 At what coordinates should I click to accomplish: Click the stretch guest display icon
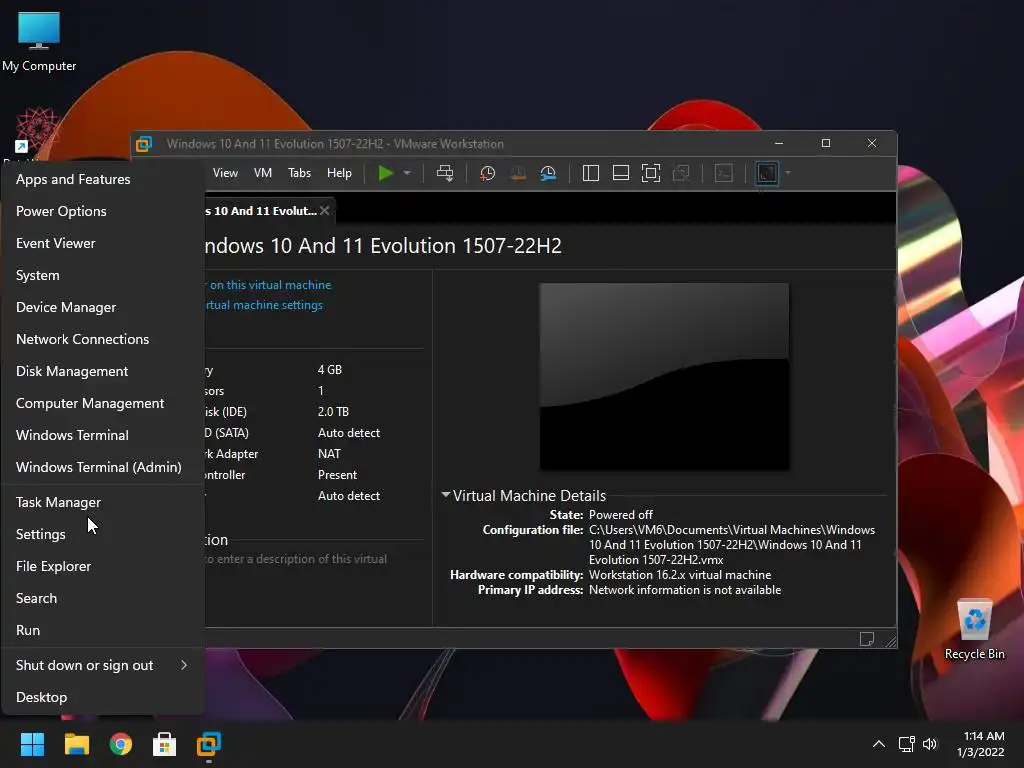[767, 173]
